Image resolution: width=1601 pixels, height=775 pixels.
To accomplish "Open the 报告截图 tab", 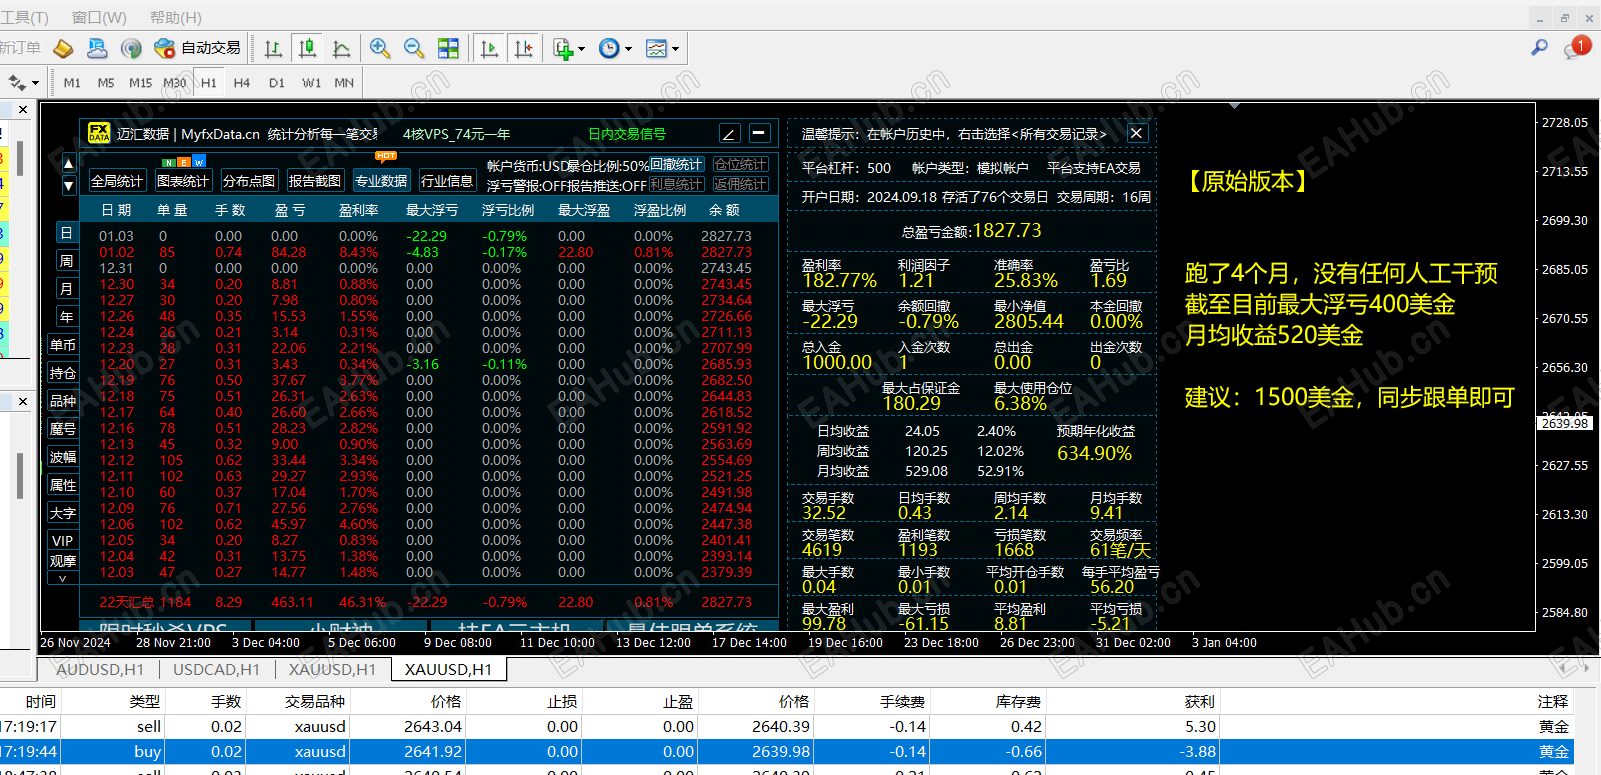I will coord(315,181).
